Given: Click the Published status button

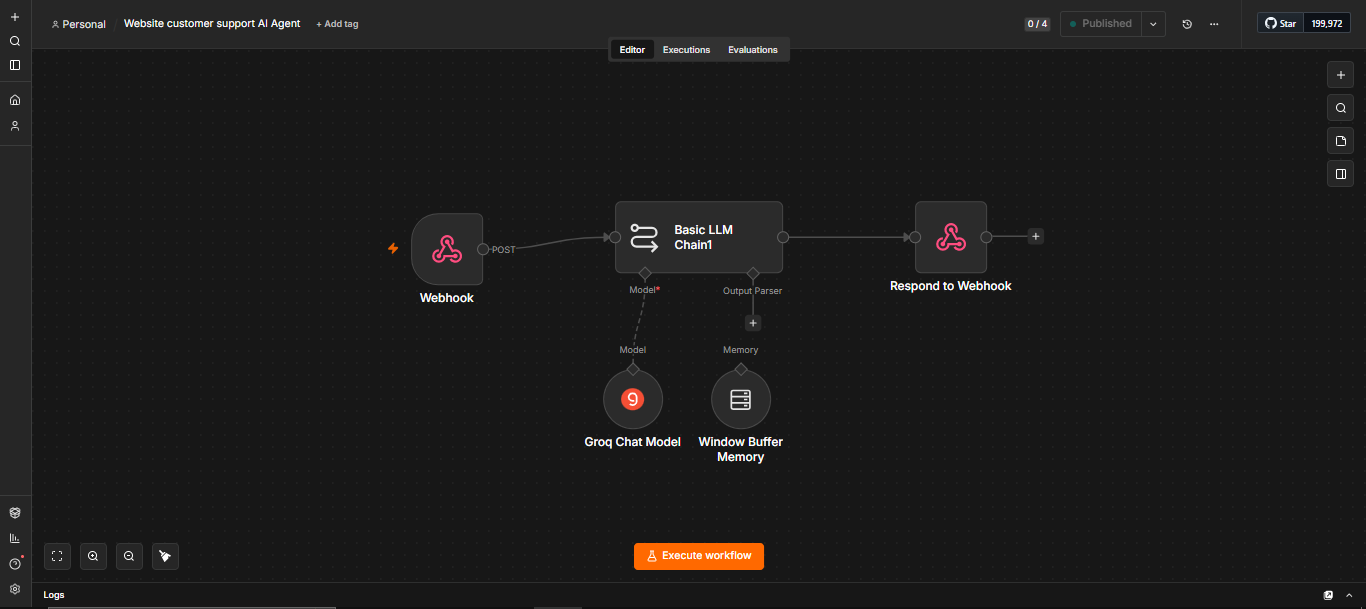Looking at the screenshot, I should 1101,24.
